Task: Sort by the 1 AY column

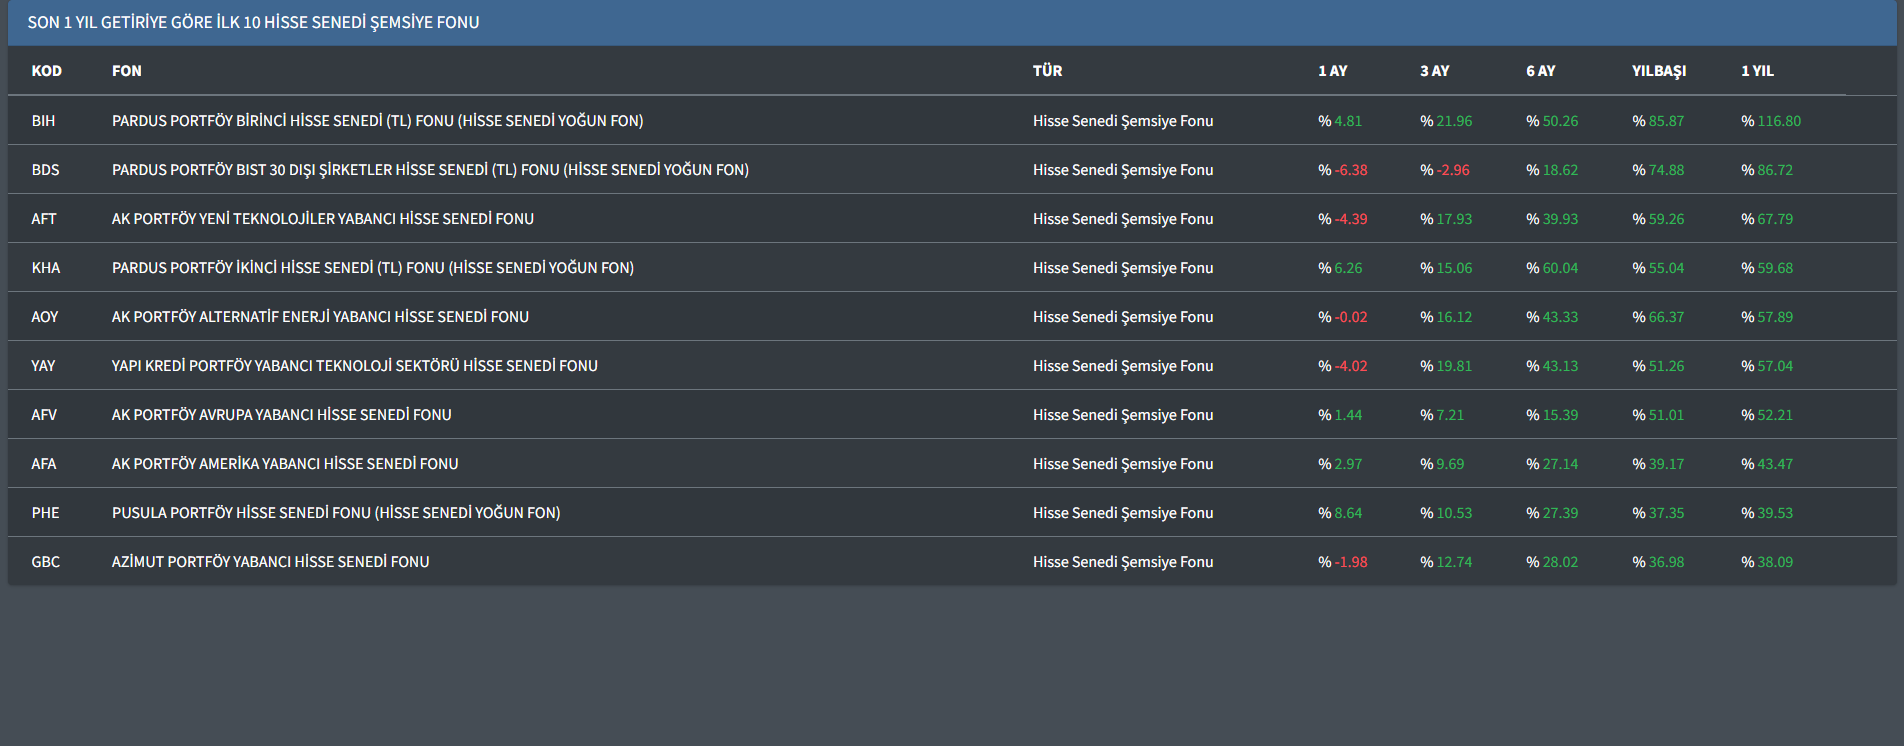Action: pyautogui.click(x=1332, y=71)
